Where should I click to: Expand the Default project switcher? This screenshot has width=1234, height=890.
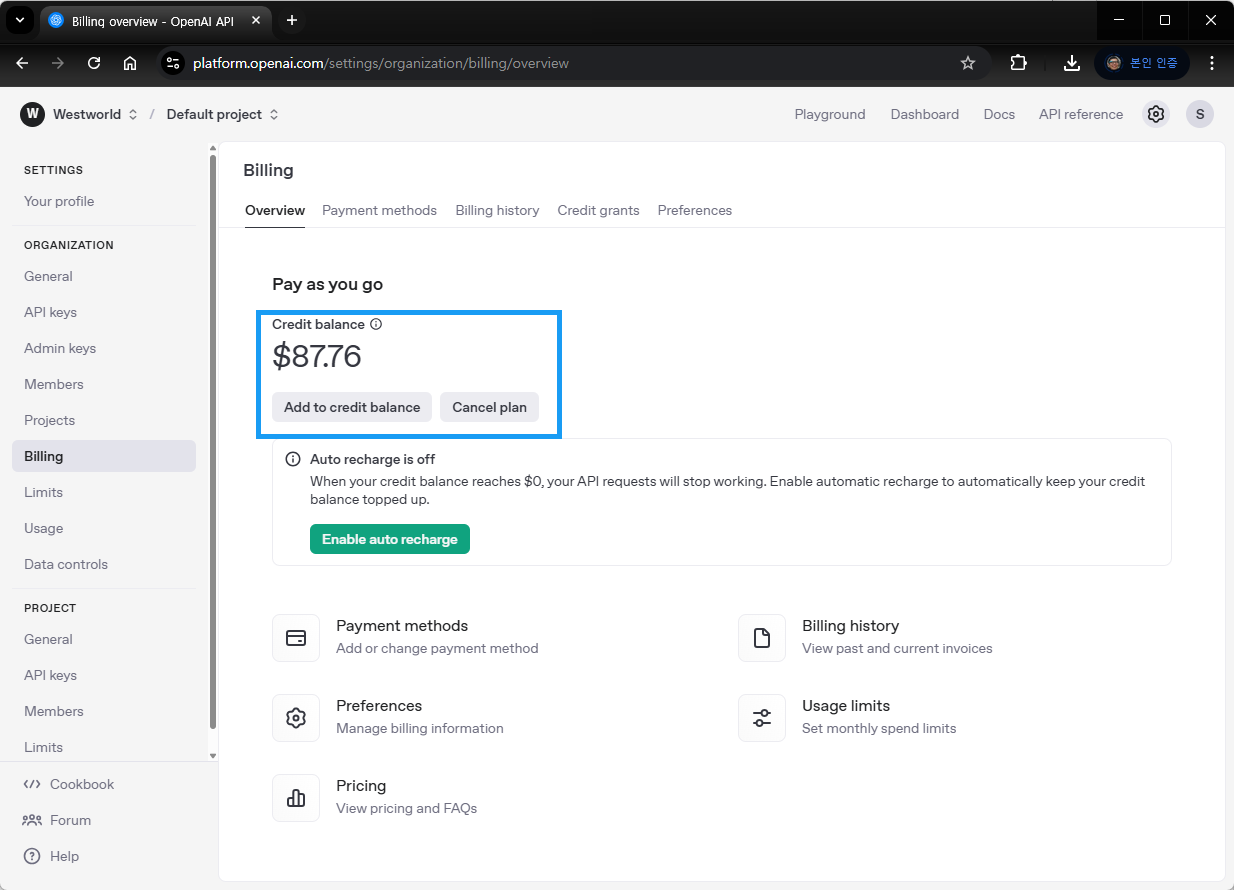click(x=223, y=114)
